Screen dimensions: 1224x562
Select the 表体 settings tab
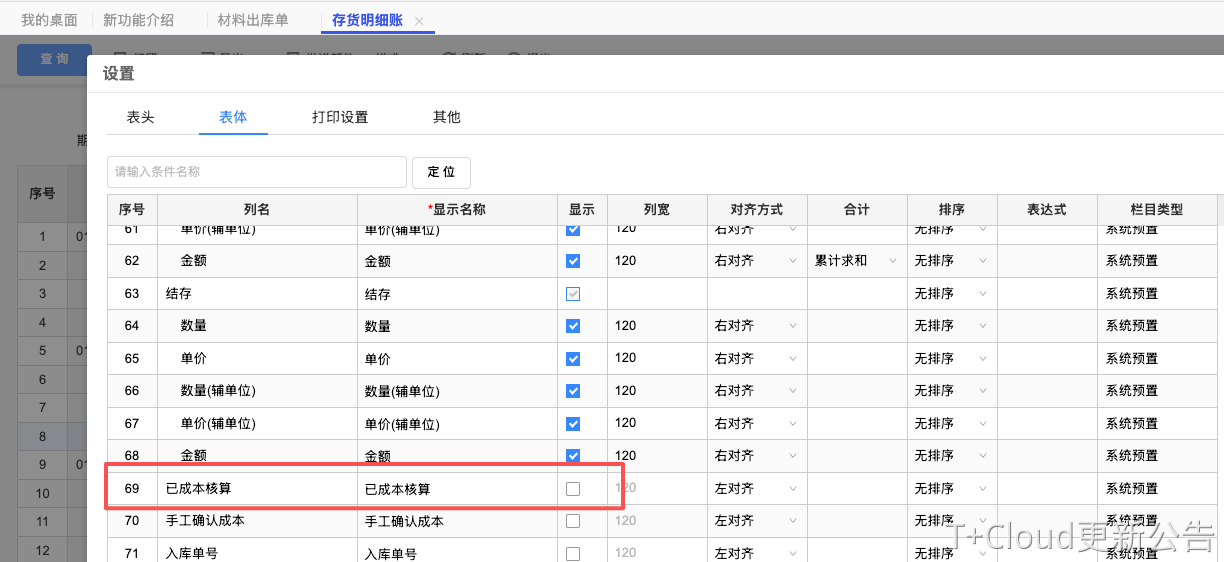pyautogui.click(x=233, y=117)
